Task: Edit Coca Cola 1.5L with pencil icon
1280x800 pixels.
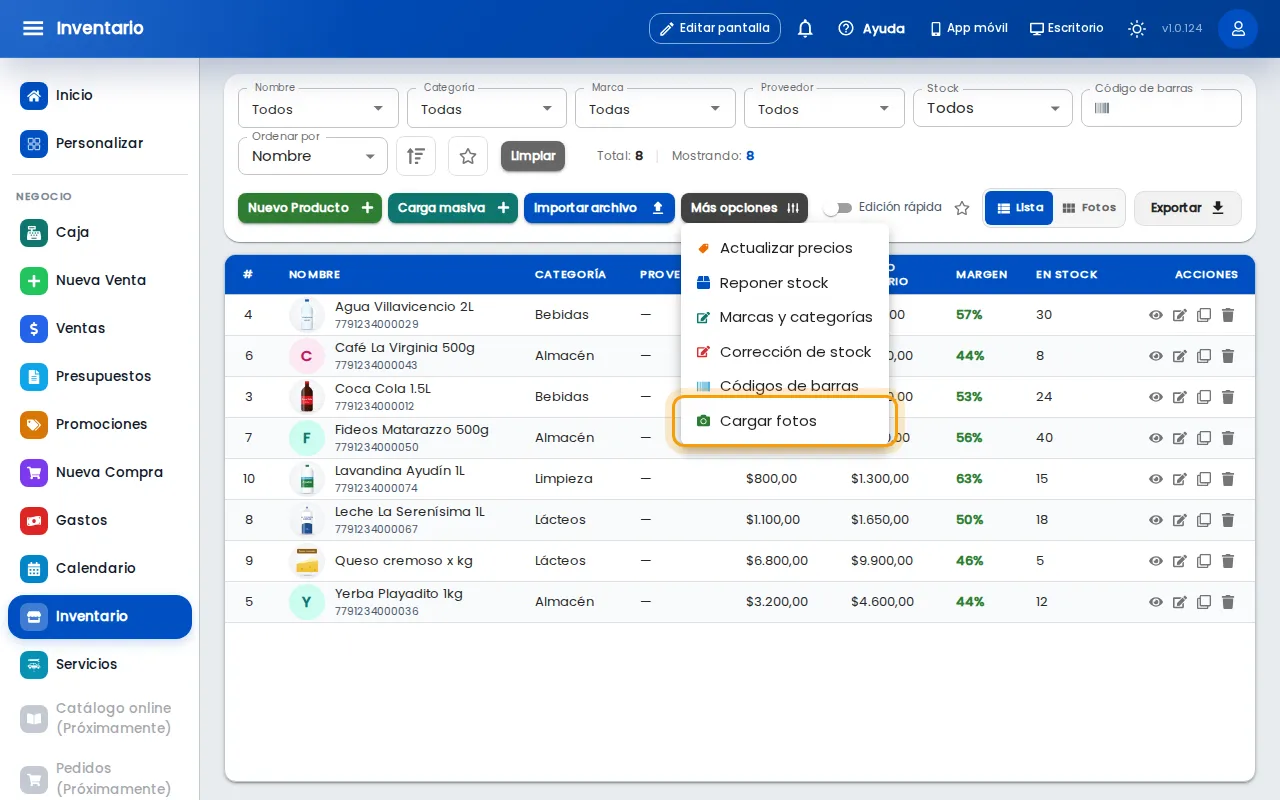Action: pos(1180,397)
